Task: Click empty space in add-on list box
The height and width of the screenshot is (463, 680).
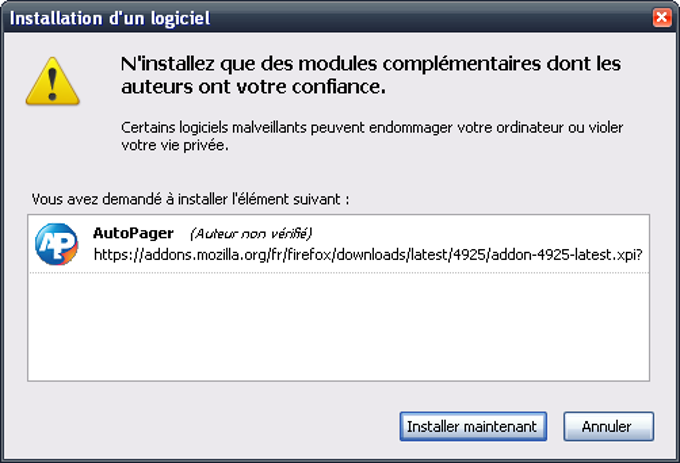Action: click(338, 327)
